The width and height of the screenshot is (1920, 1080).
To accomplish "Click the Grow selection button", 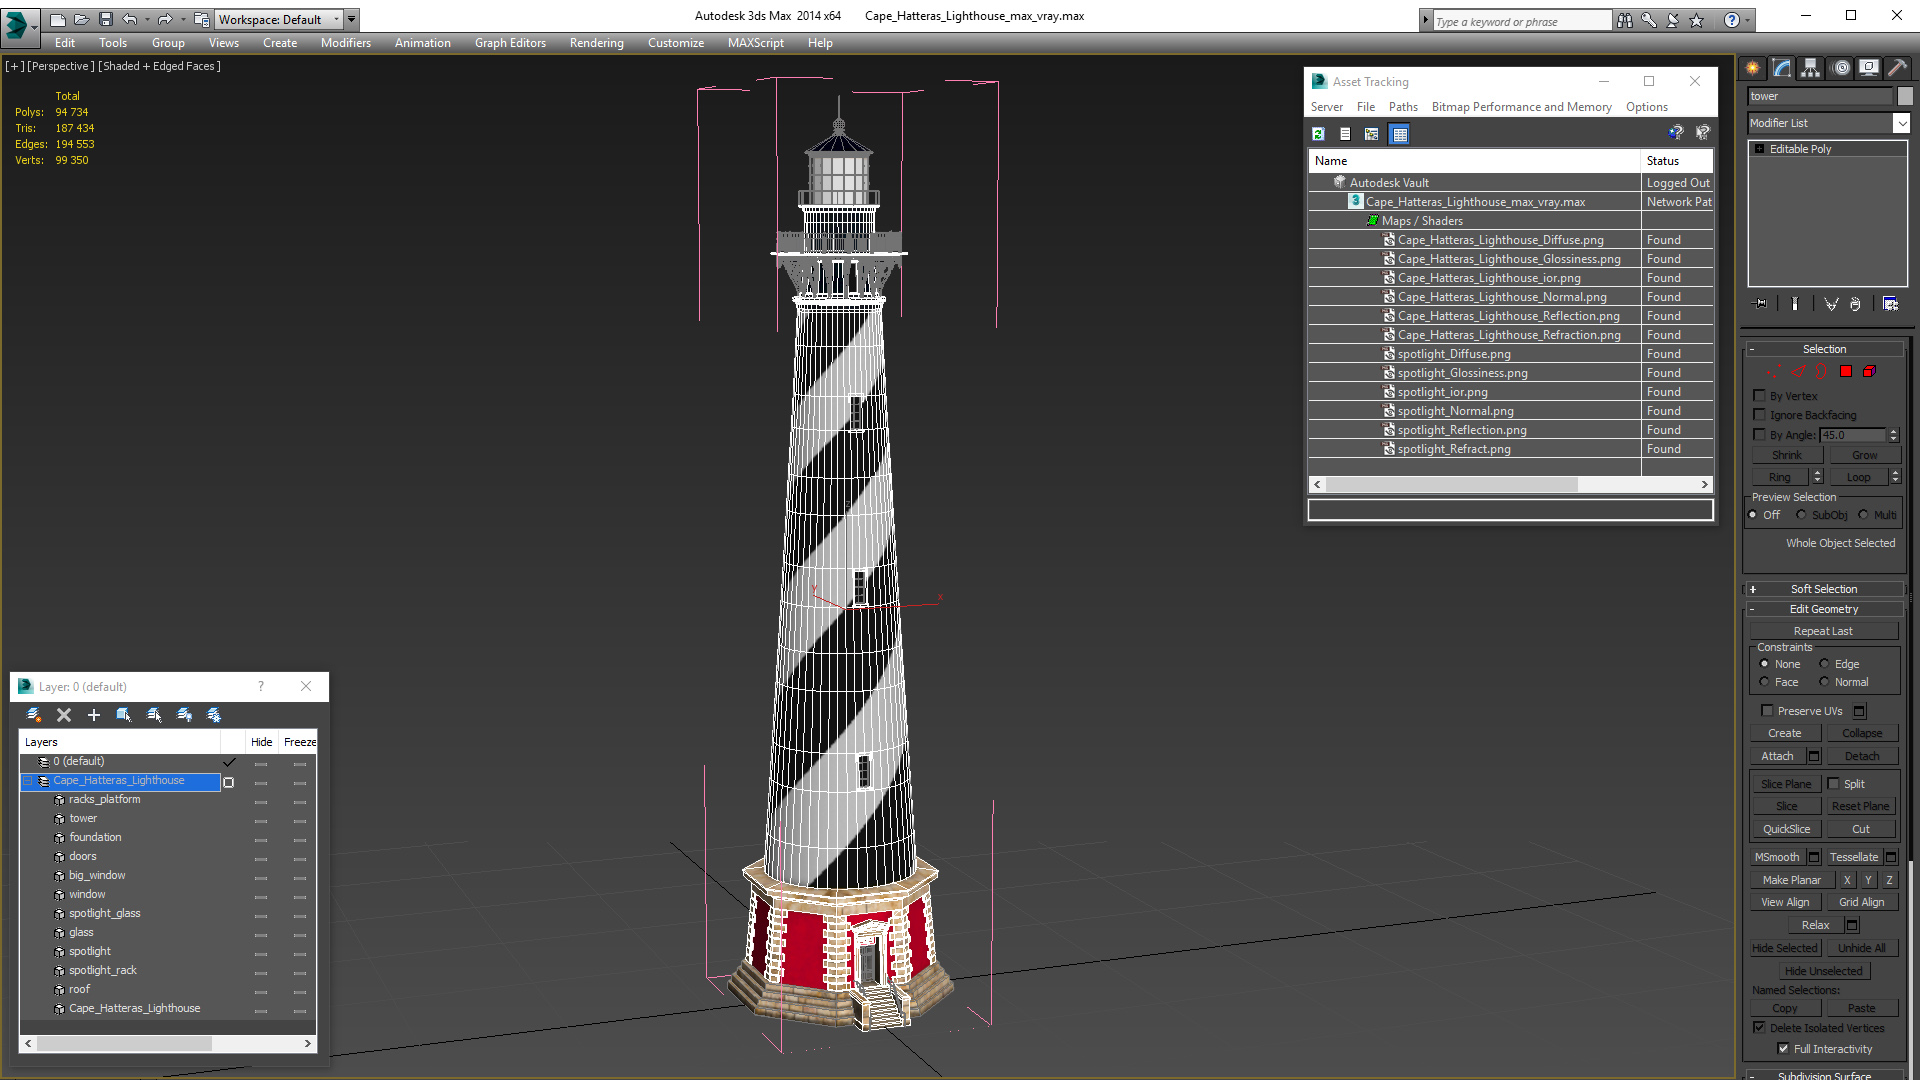I will click(1864, 455).
